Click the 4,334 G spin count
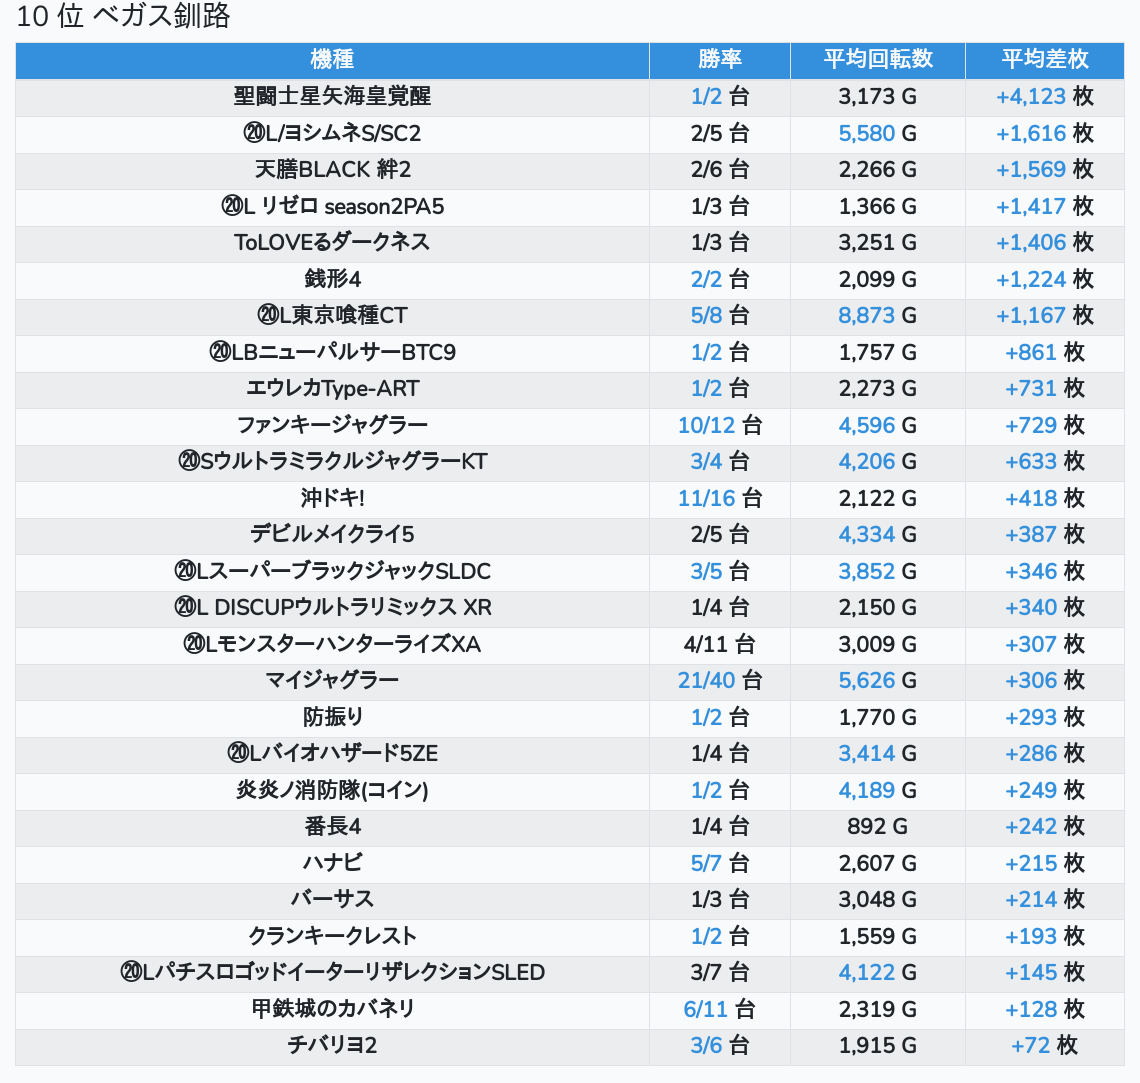Viewport: 1140px width, 1083px height. coord(878,535)
